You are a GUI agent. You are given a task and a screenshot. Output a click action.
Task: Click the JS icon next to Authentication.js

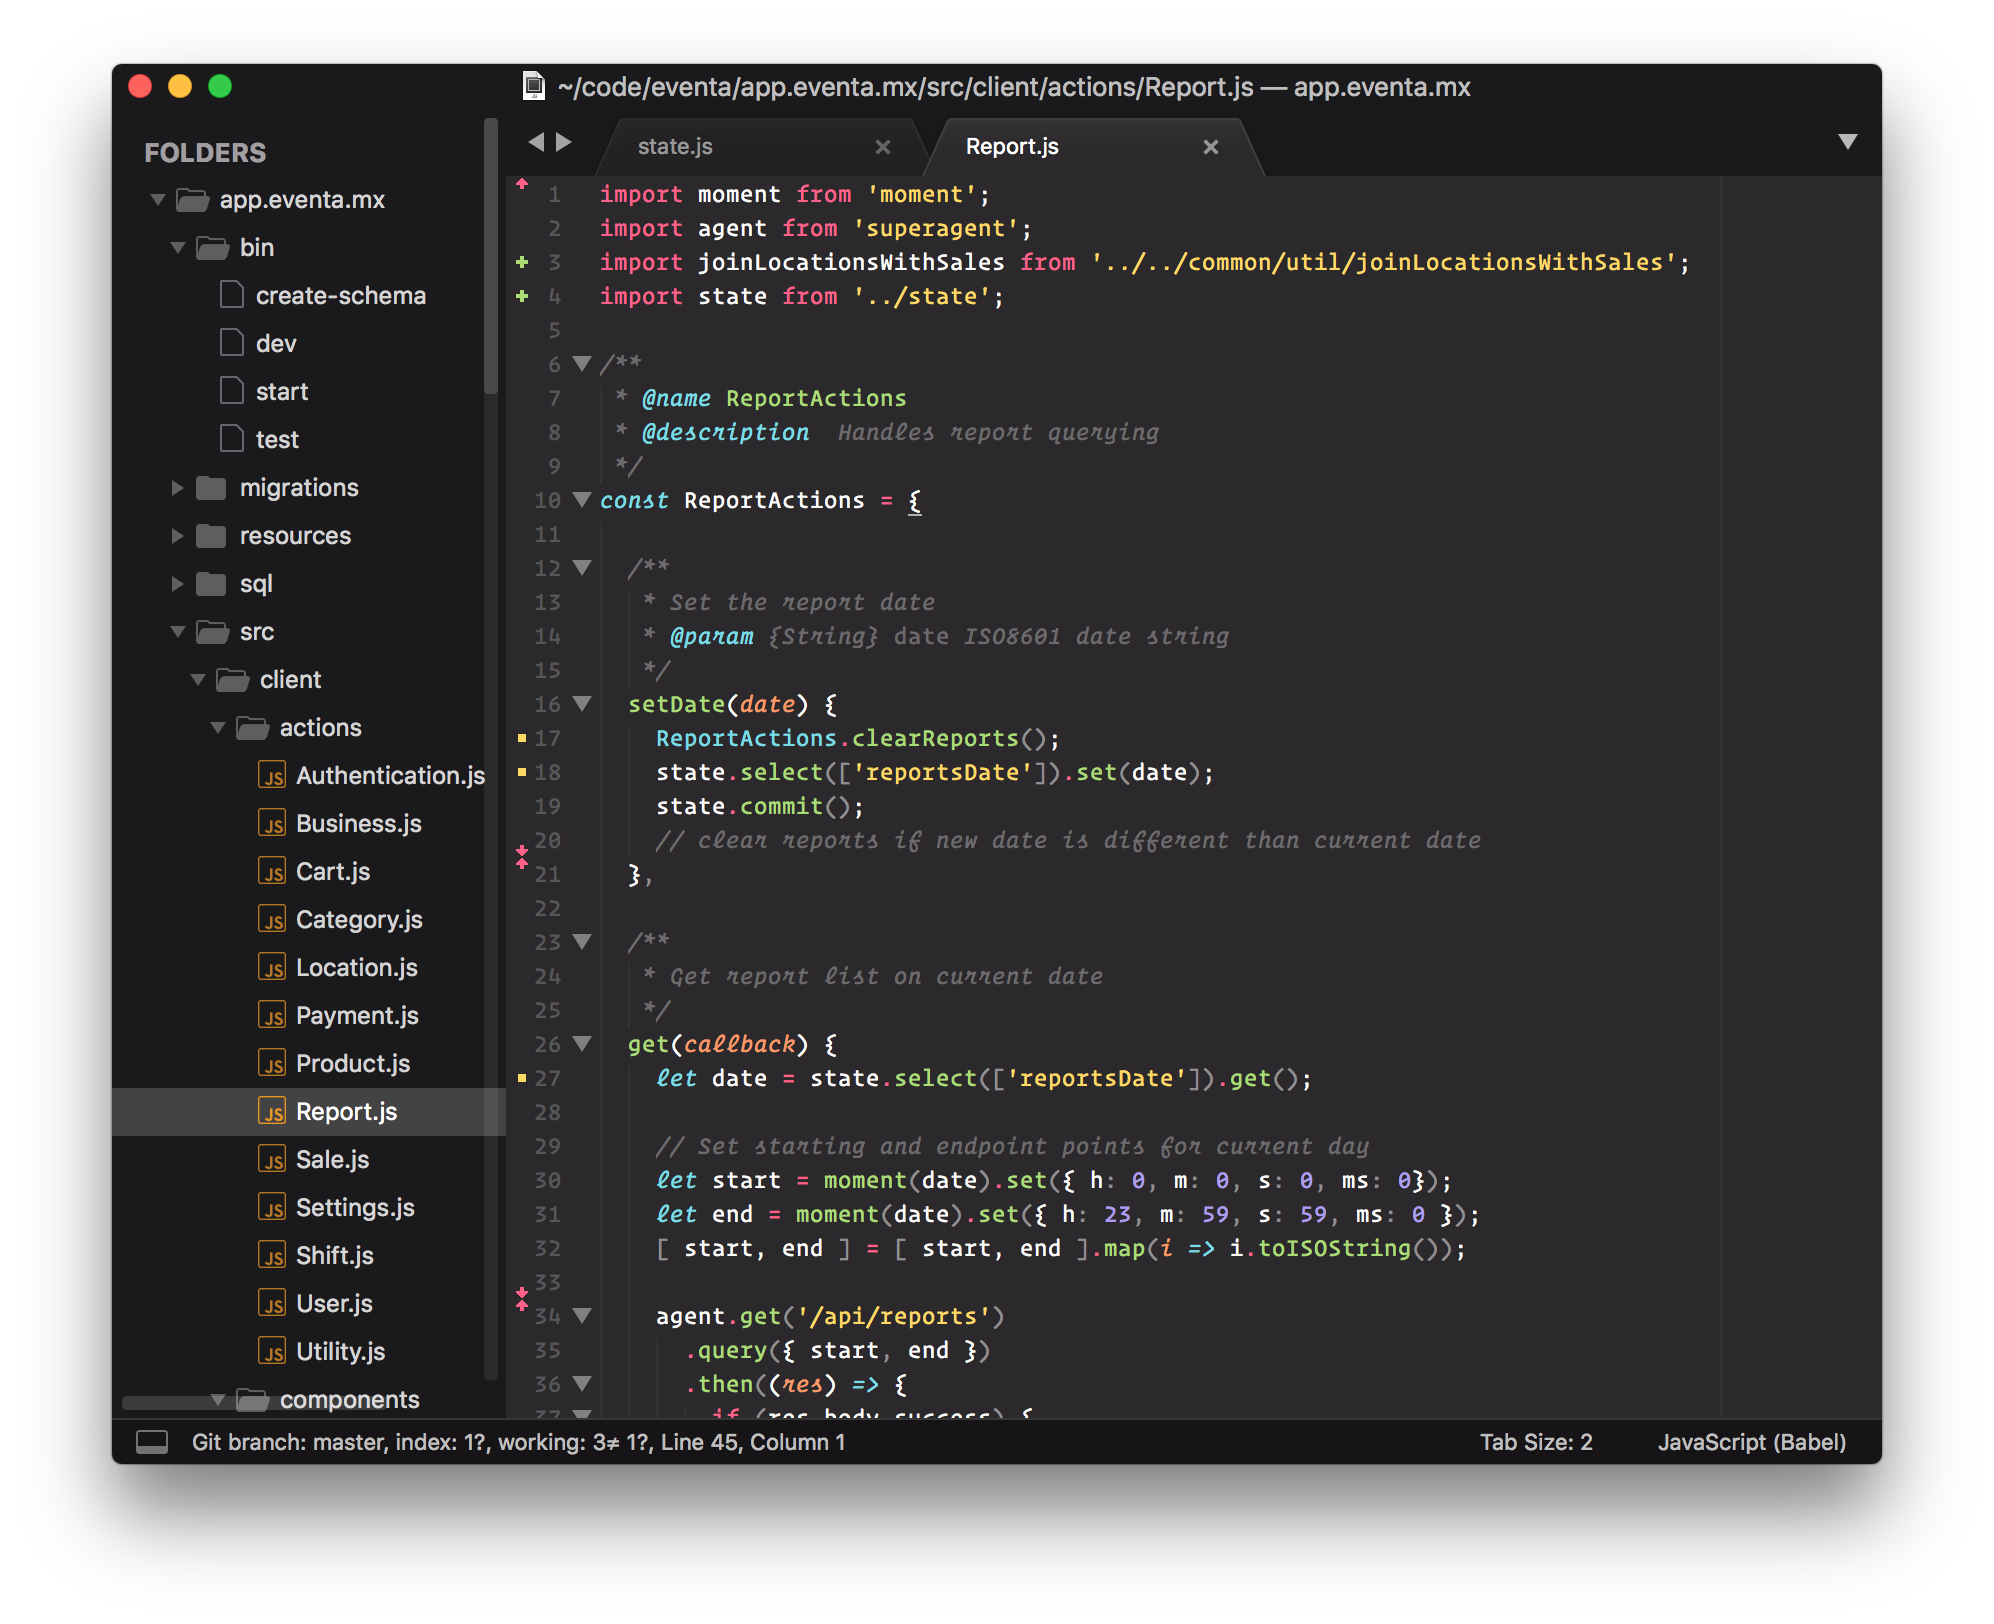pyautogui.click(x=272, y=775)
